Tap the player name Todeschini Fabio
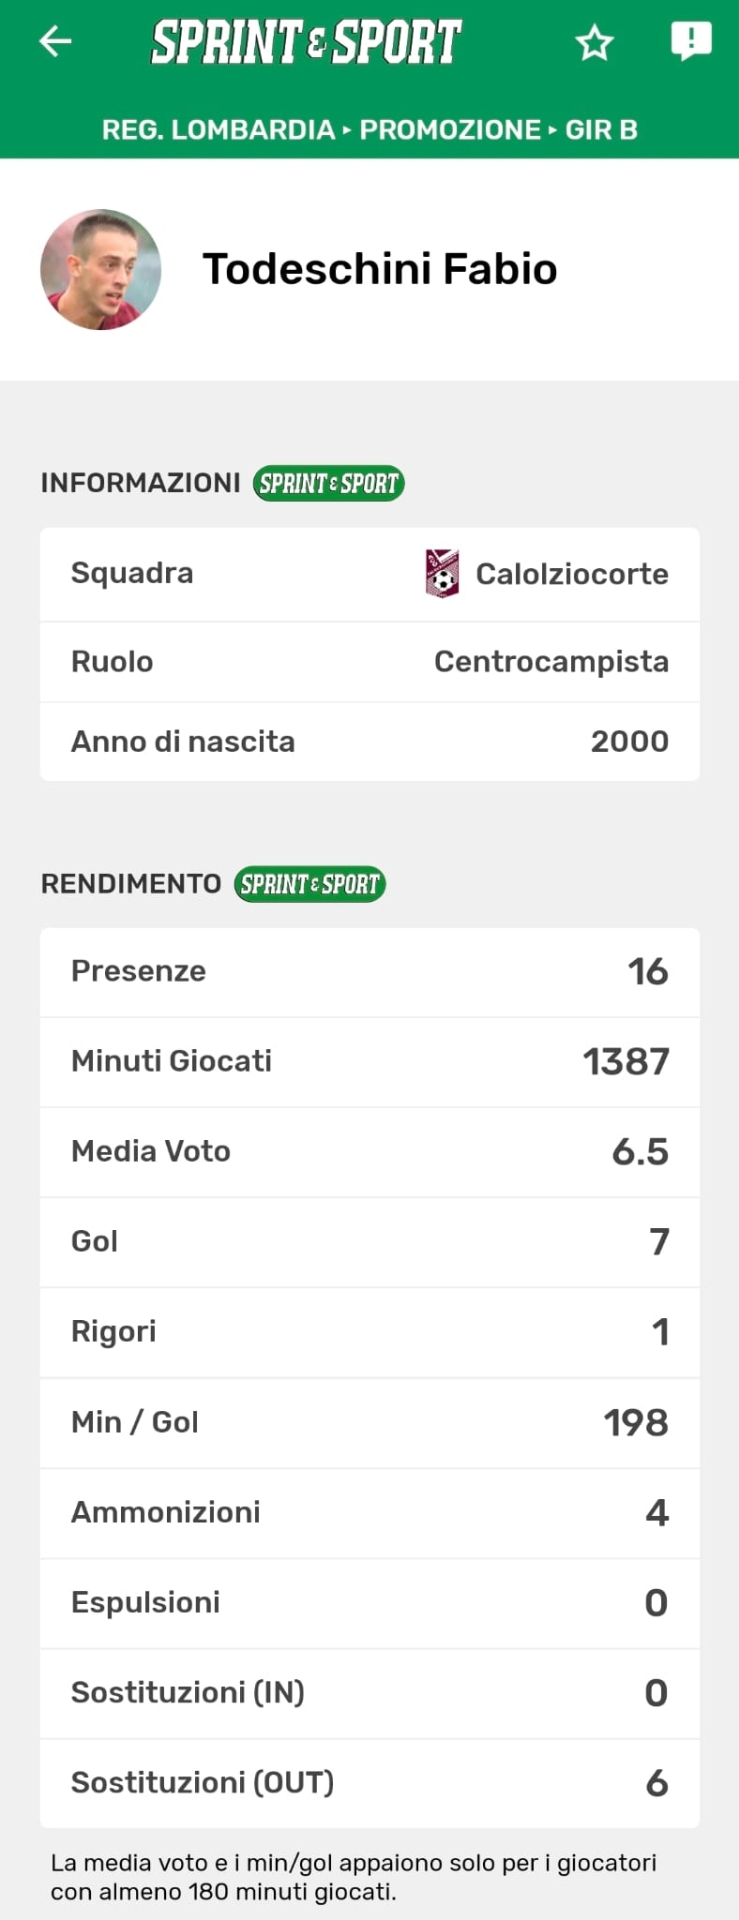Image resolution: width=739 pixels, height=1920 pixels. point(380,269)
